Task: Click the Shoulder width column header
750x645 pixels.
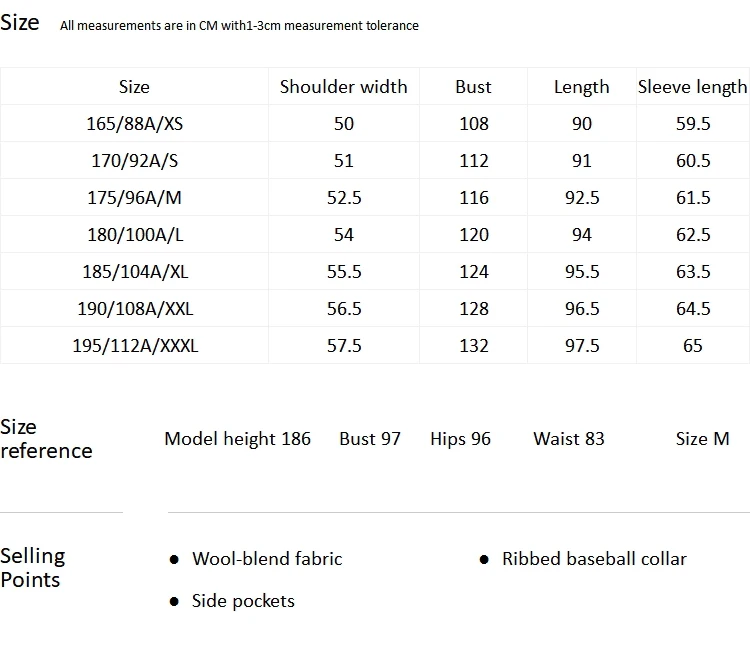Action: (343, 87)
